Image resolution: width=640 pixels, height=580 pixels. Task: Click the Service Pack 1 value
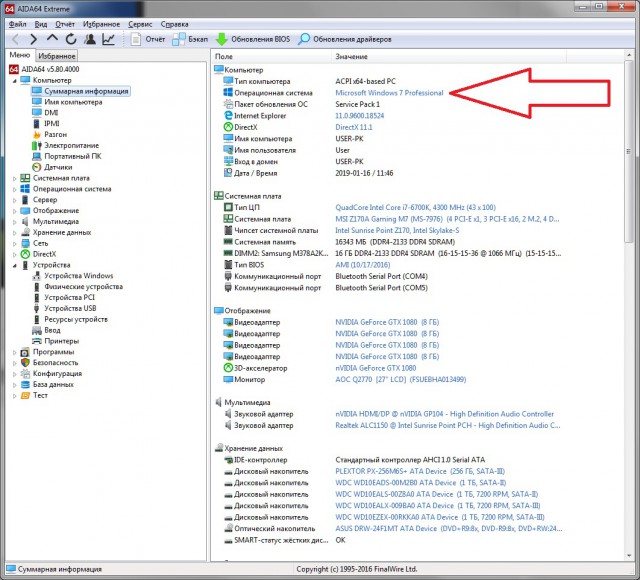[x=357, y=104]
